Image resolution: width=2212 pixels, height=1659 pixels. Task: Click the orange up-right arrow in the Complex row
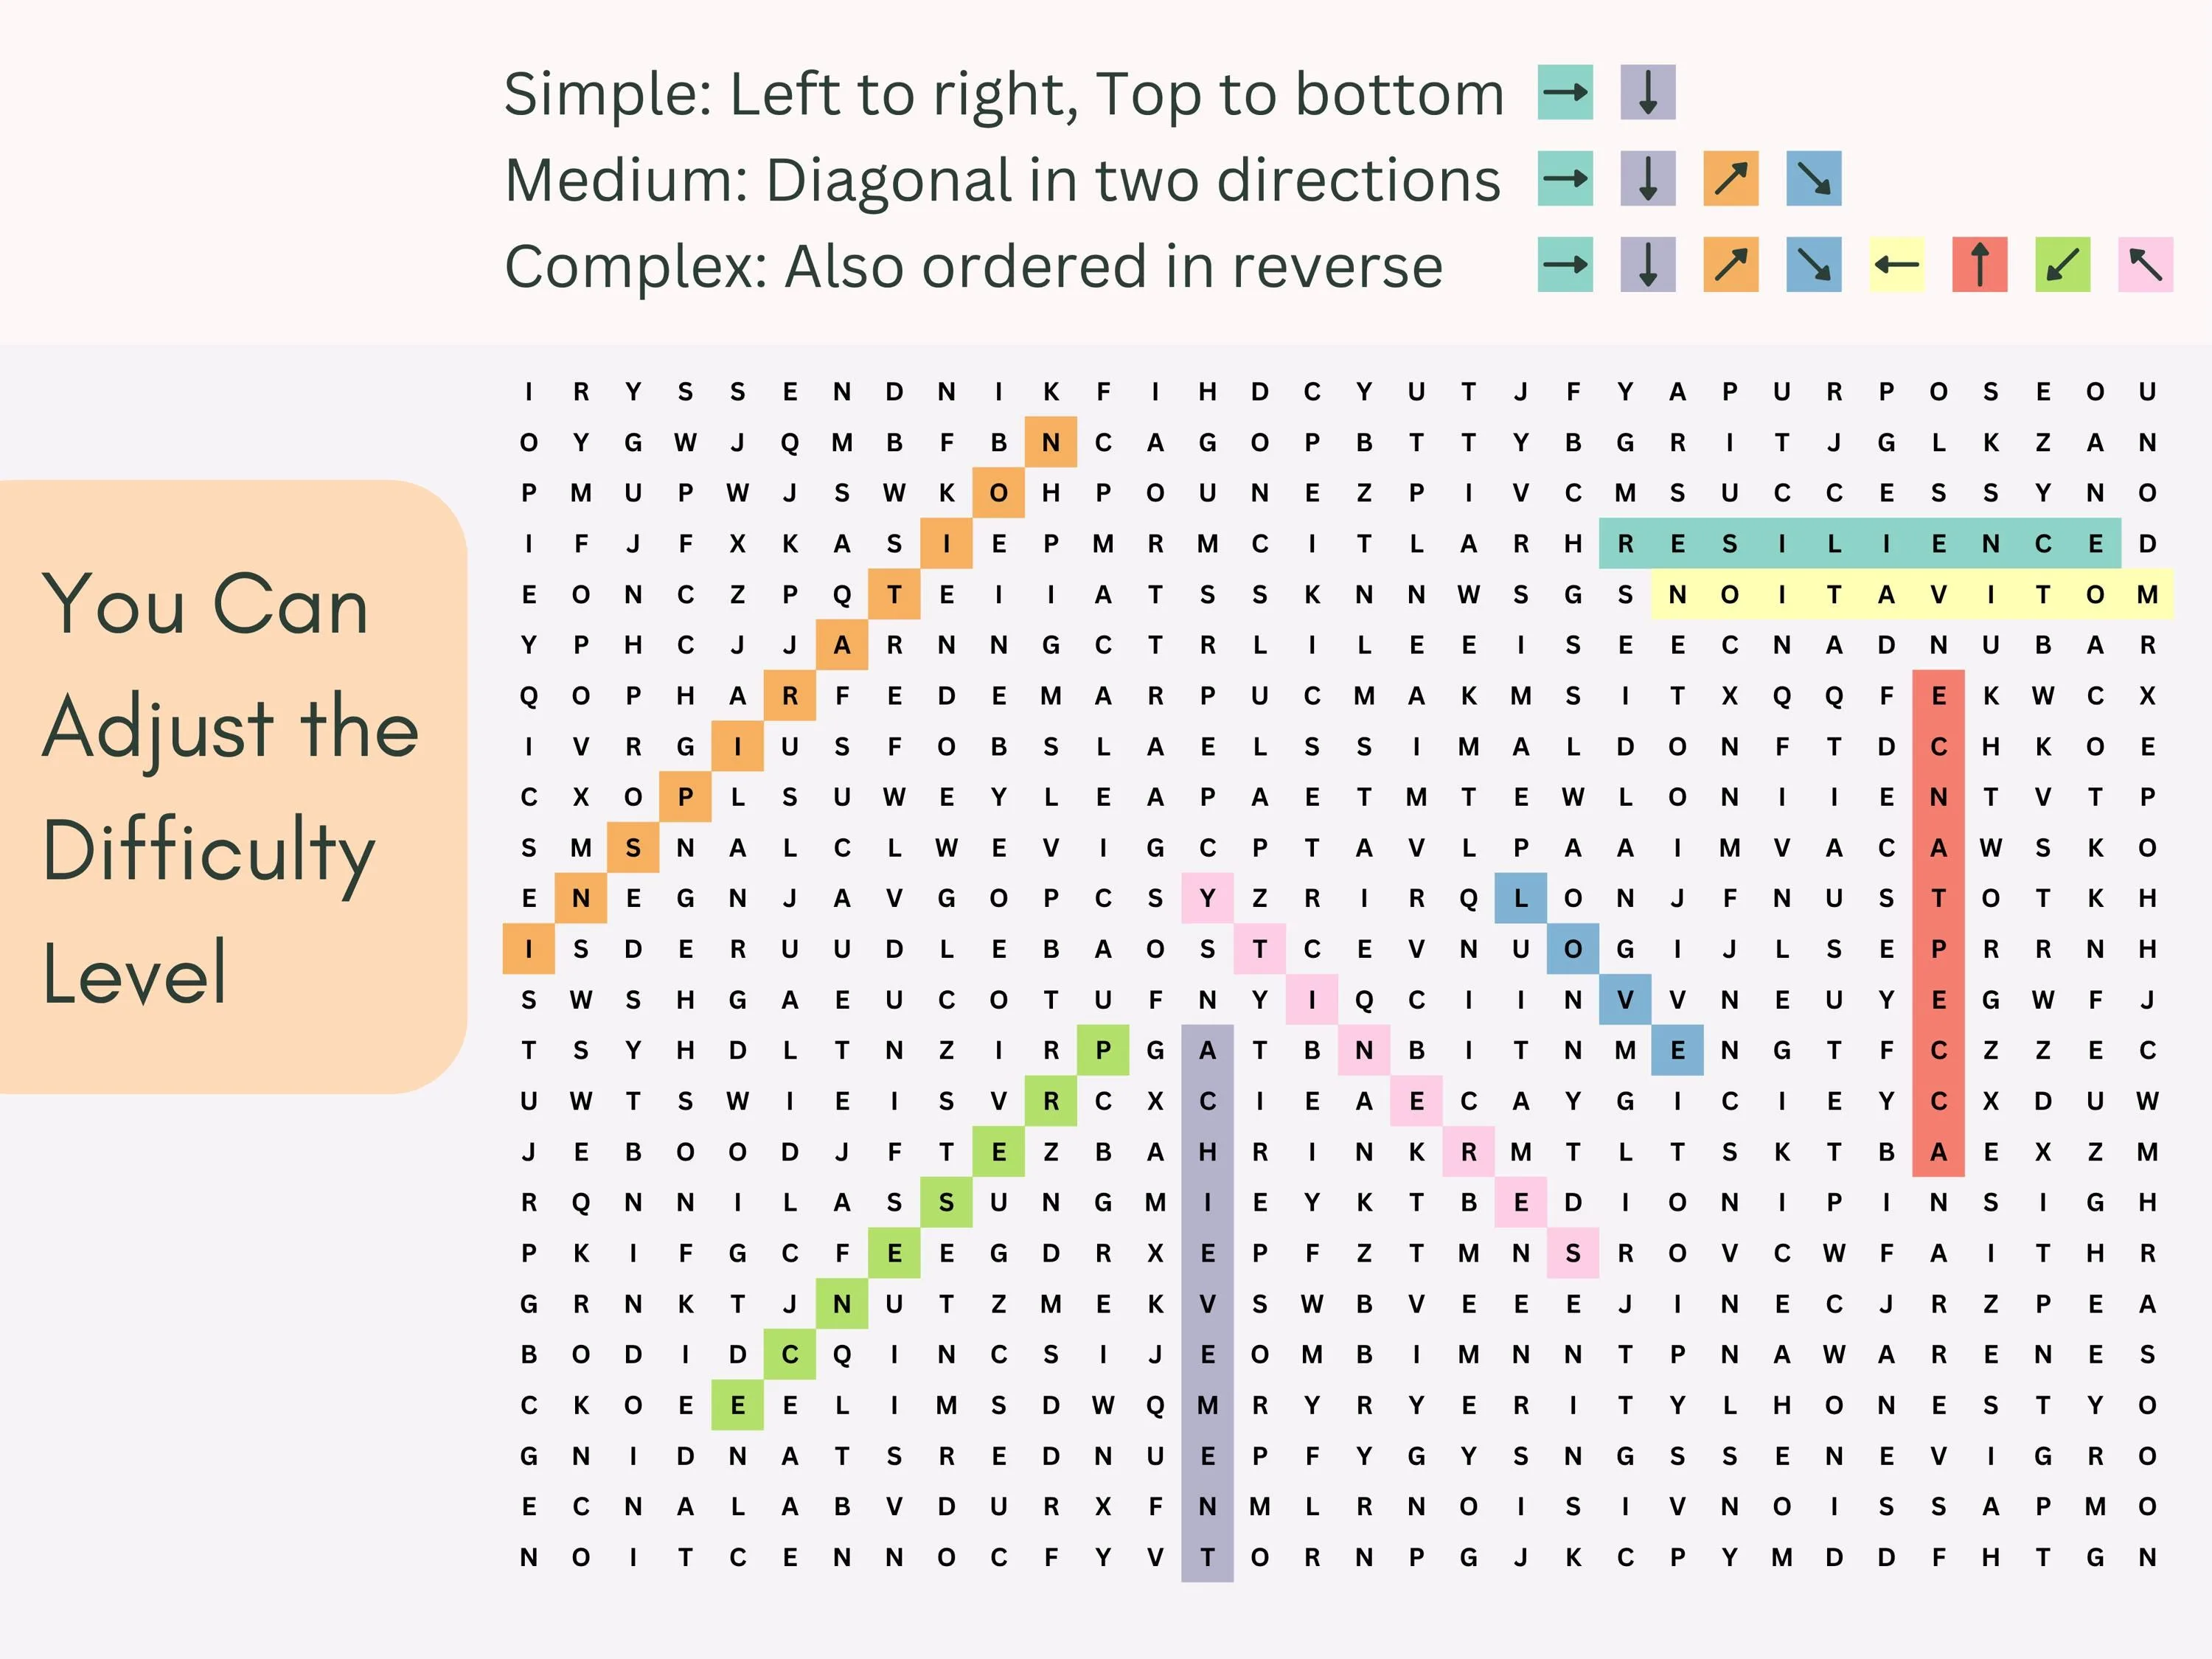(x=1731, y=265)
